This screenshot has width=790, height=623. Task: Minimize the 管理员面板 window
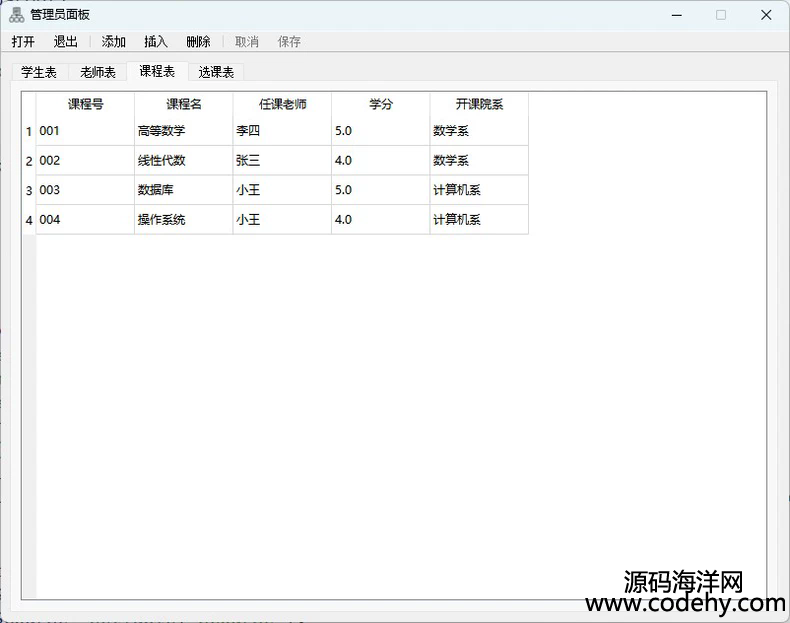tap(677, 15)
